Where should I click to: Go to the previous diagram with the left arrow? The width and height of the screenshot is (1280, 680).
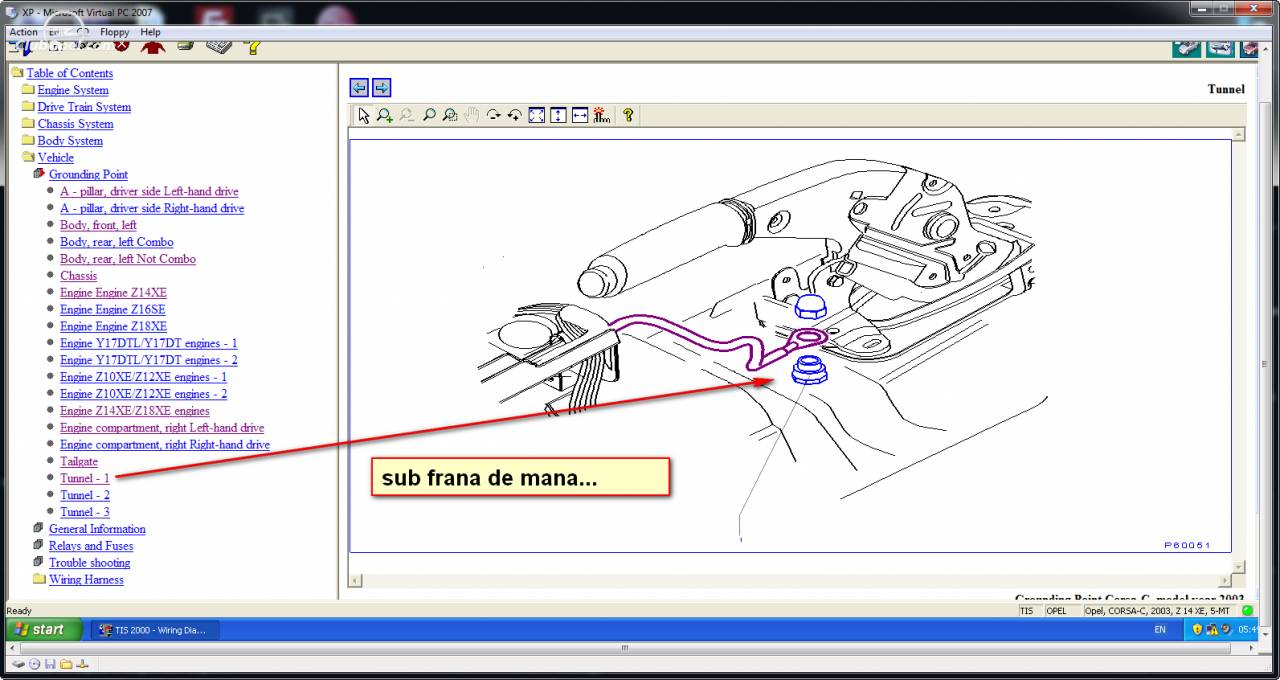[359, 88]
